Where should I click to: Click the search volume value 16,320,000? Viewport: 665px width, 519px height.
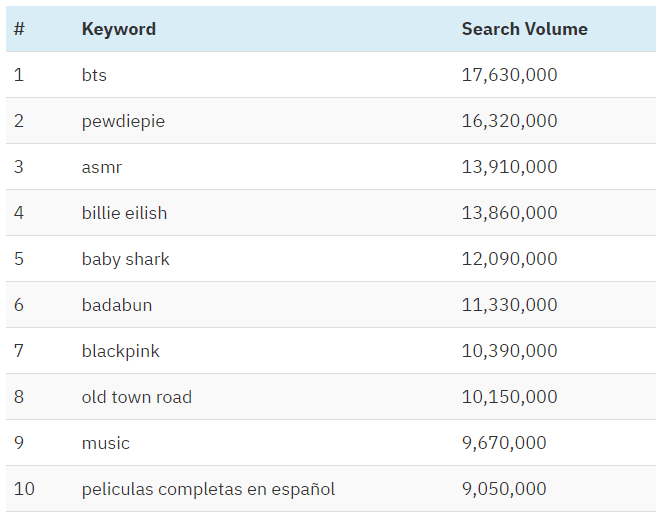(509, 121)
